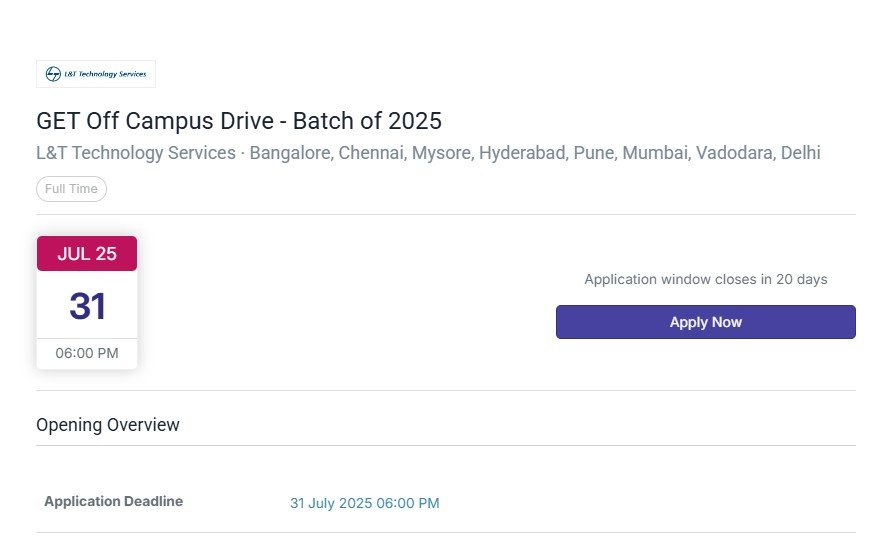Click L&T Technology Services in subtitle
The width and height of the screenshot is (885, 540).
pos(136,153)
